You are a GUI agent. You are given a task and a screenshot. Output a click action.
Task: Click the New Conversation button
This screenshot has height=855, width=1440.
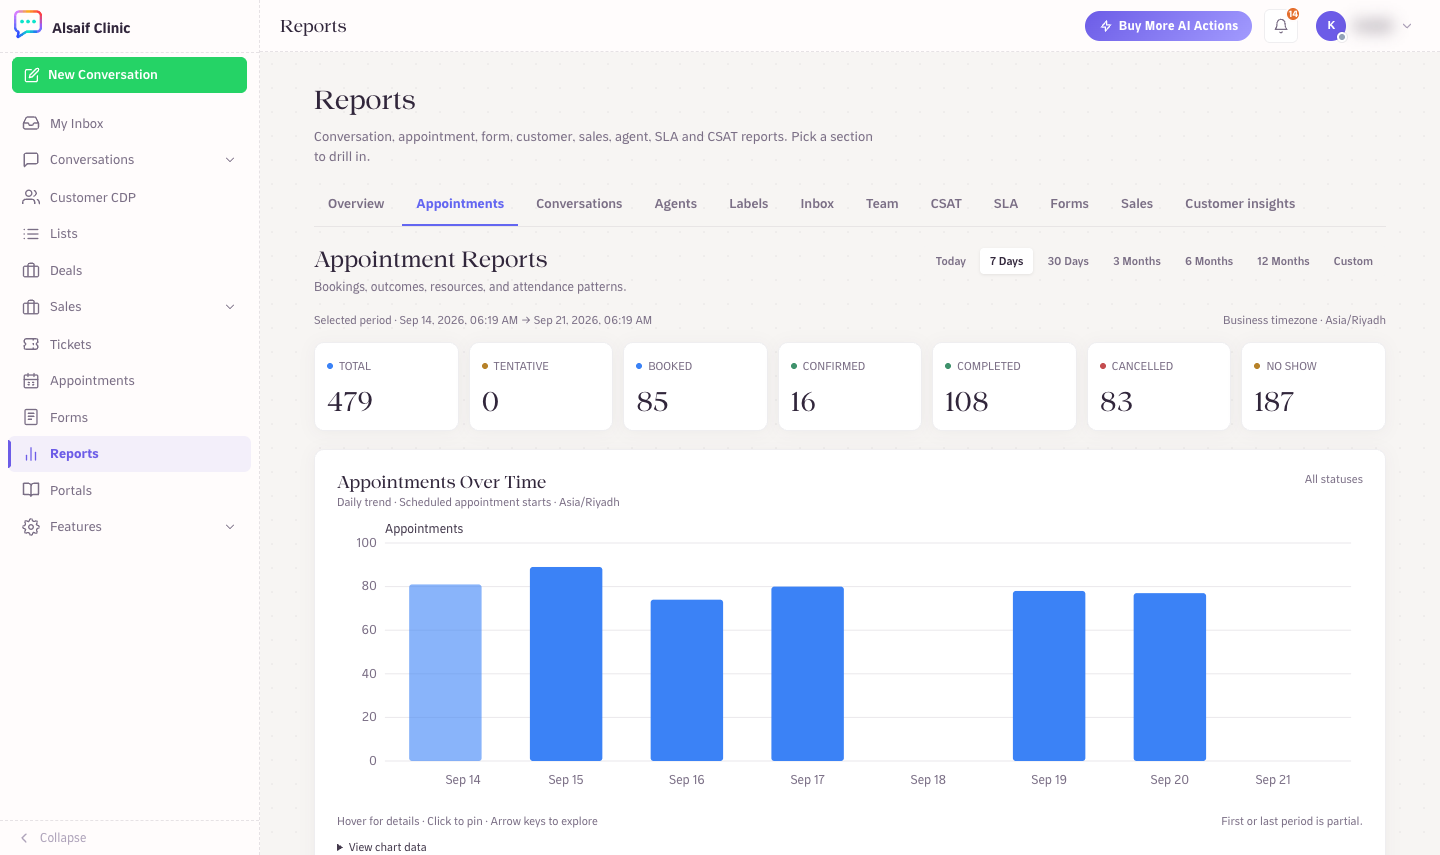tap(130, 75)
